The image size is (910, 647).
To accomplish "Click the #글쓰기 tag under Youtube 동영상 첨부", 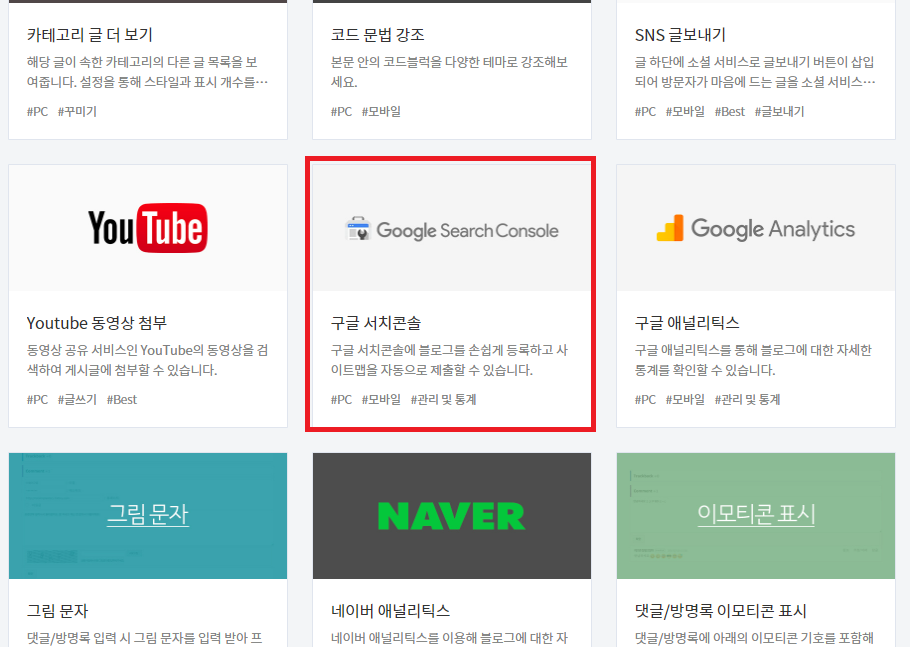I will click(76, 399).
